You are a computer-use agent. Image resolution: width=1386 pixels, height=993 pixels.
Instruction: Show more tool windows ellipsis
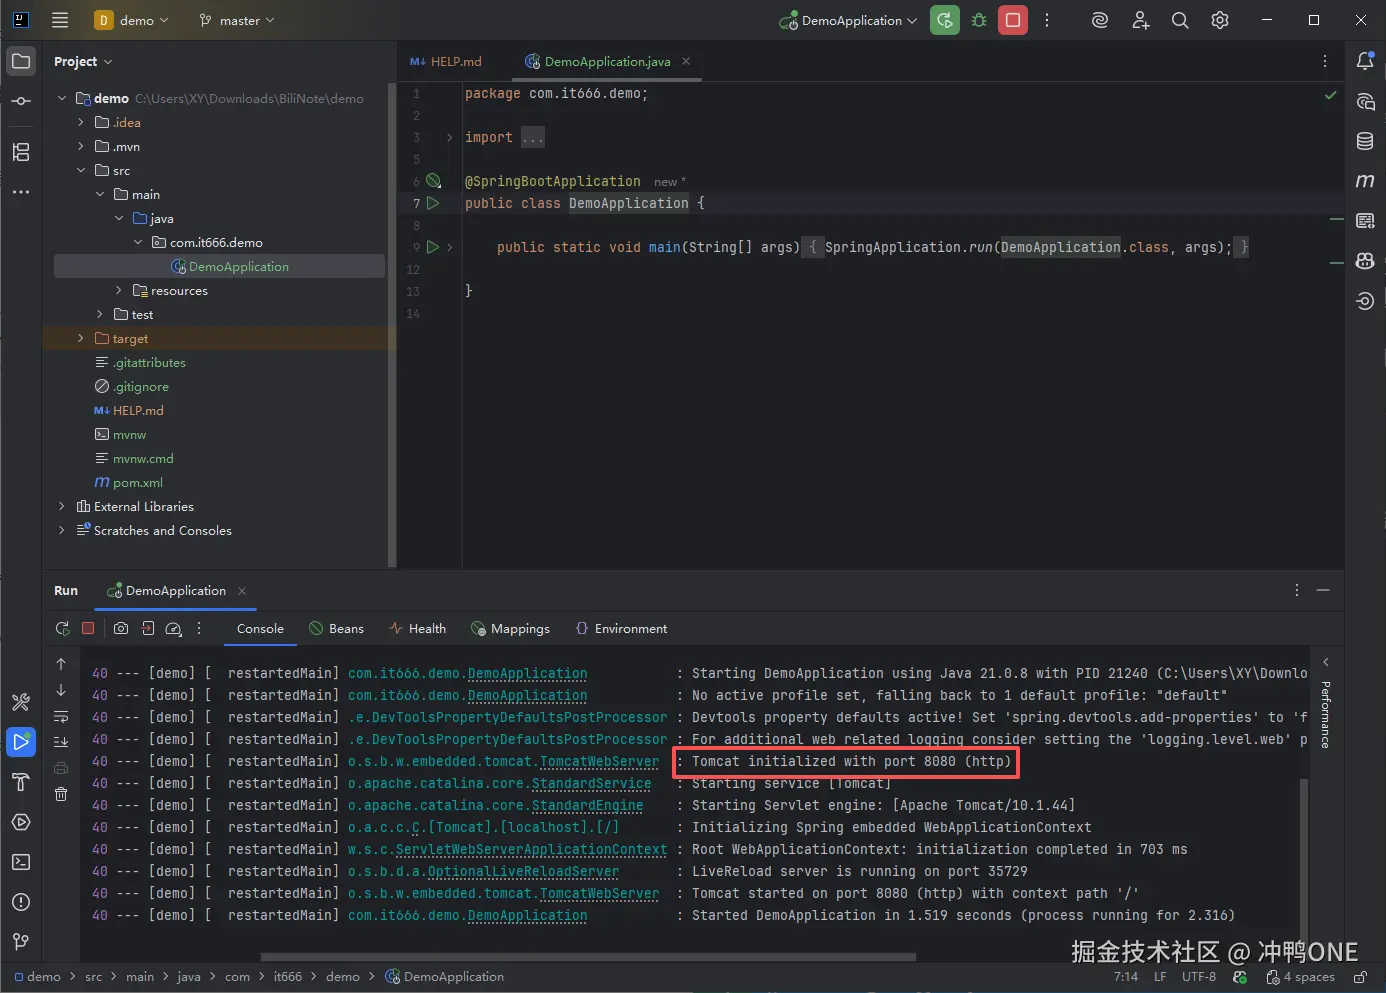click(21, 192)
